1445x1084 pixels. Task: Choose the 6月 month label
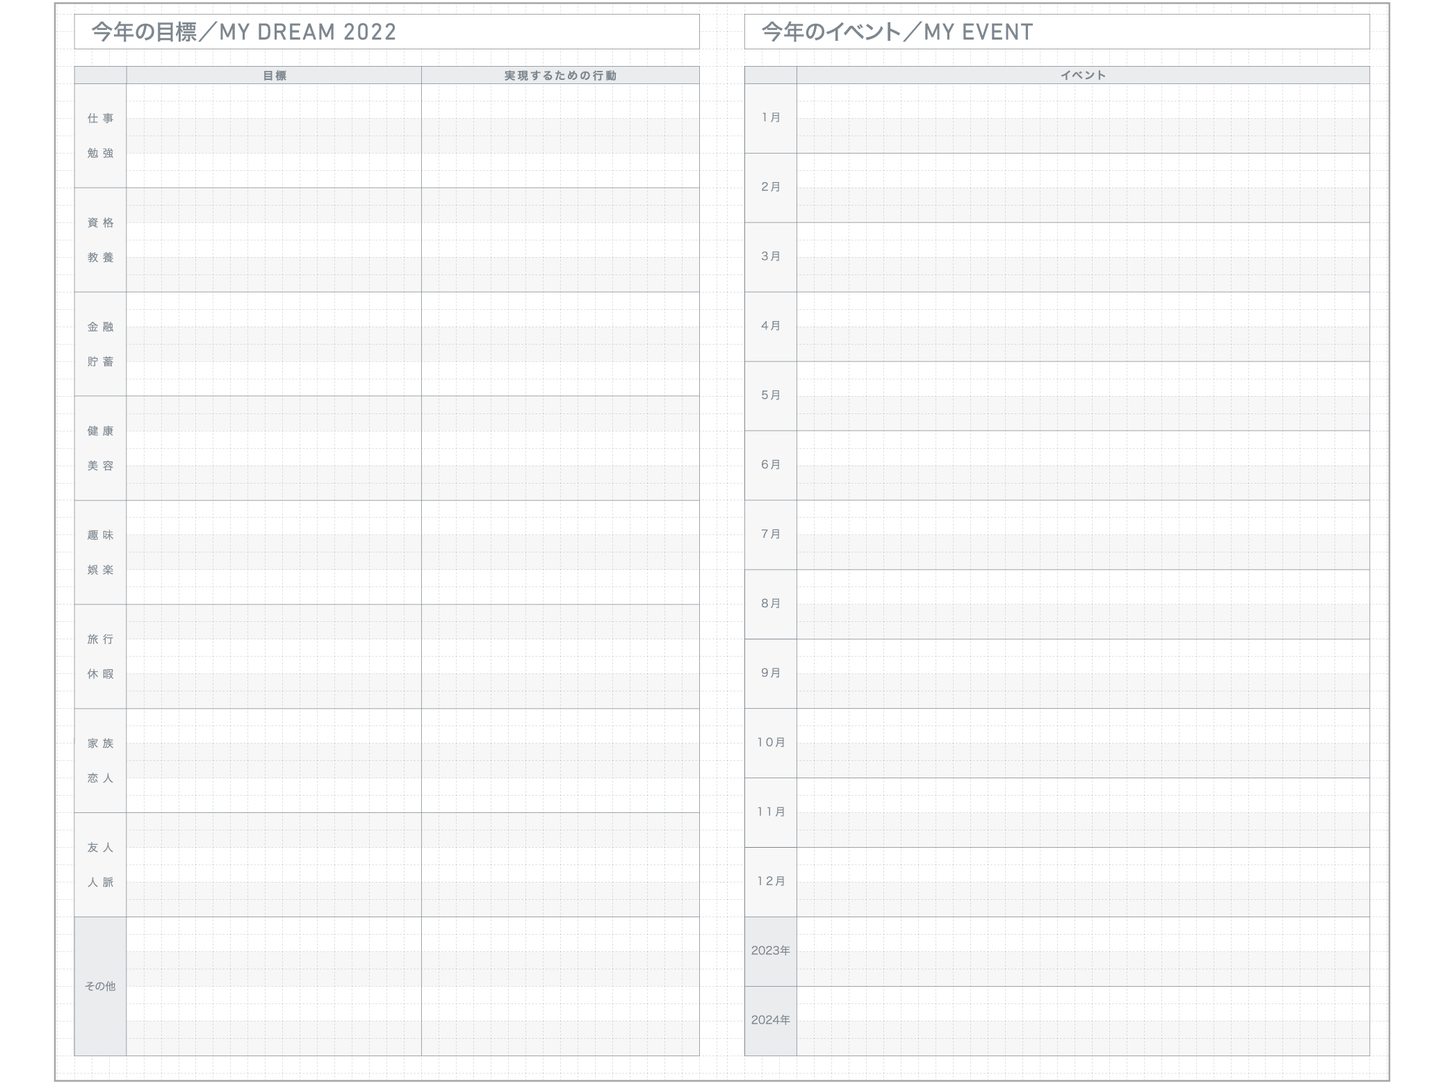tap(771, 465)
